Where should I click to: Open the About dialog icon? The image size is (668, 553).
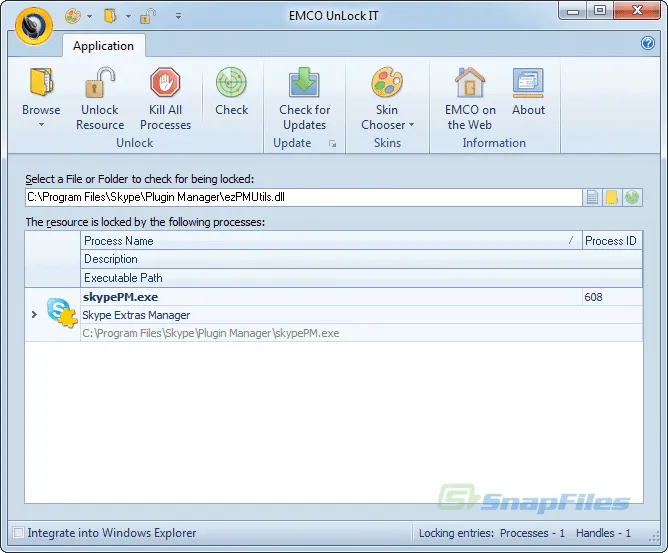528,85
